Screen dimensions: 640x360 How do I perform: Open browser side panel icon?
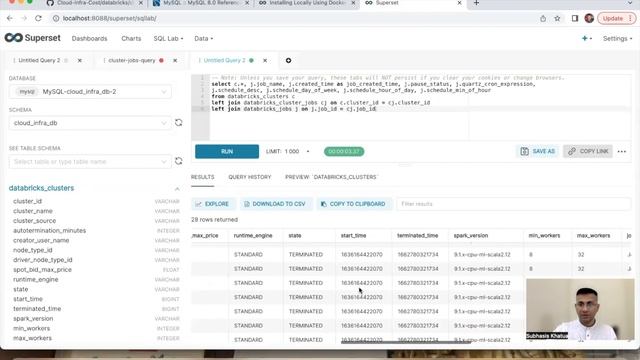(x=575, y=18)
